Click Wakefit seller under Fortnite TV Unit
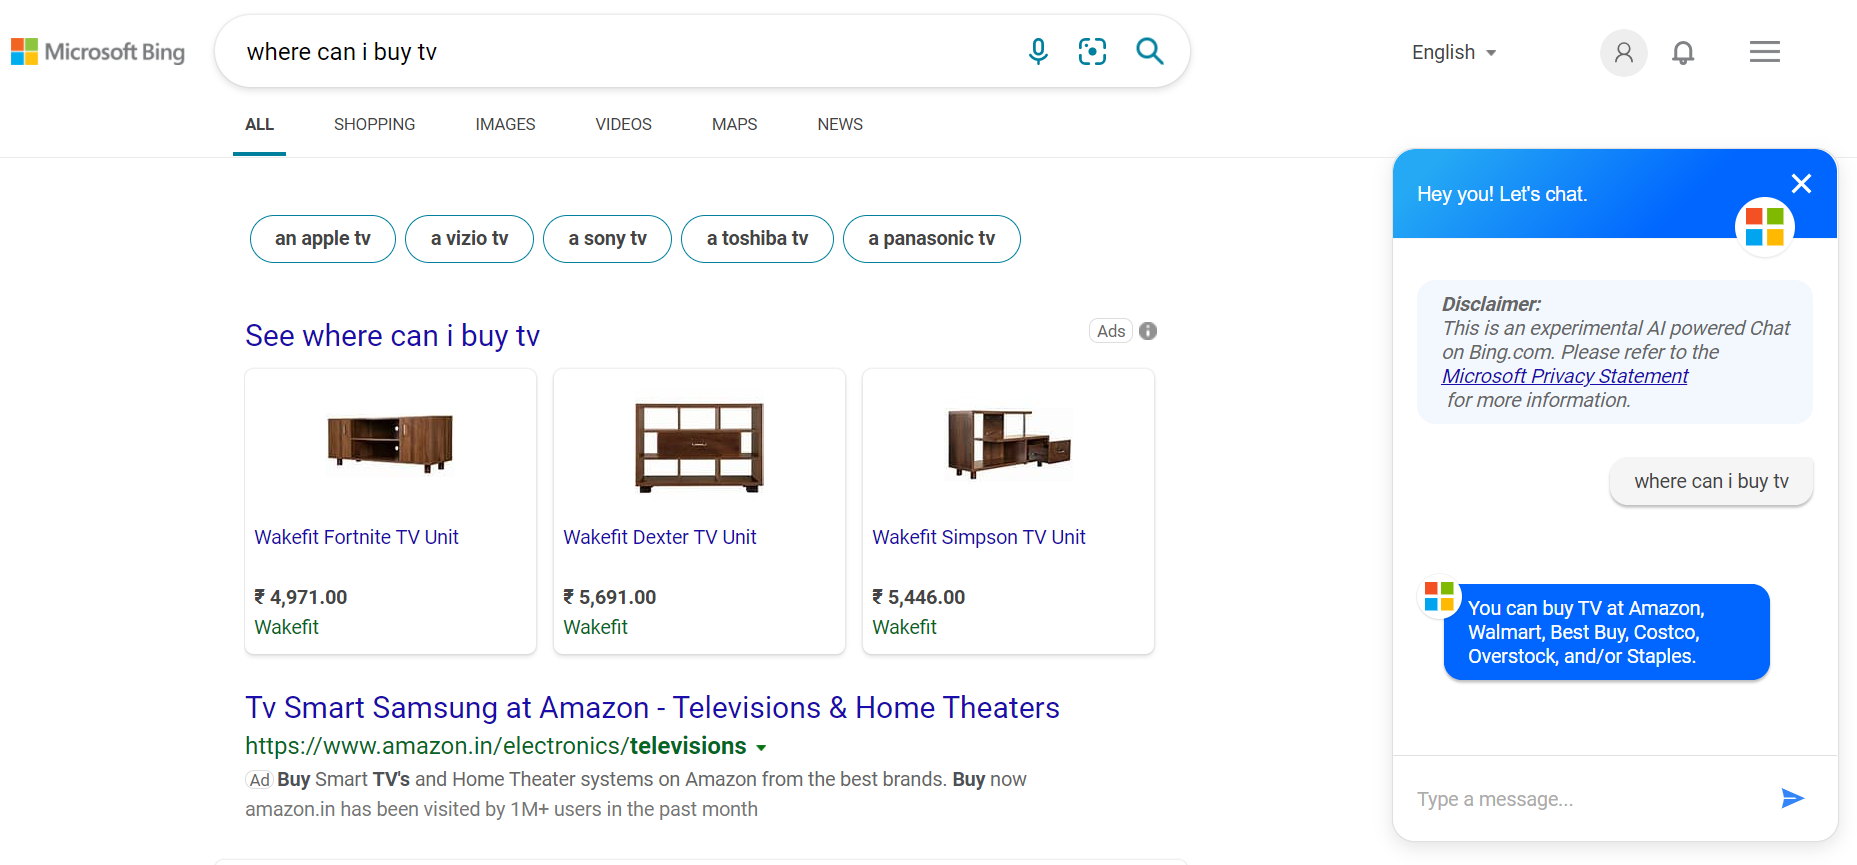This screenshot has width=1857, height=865. pos(286,627)
